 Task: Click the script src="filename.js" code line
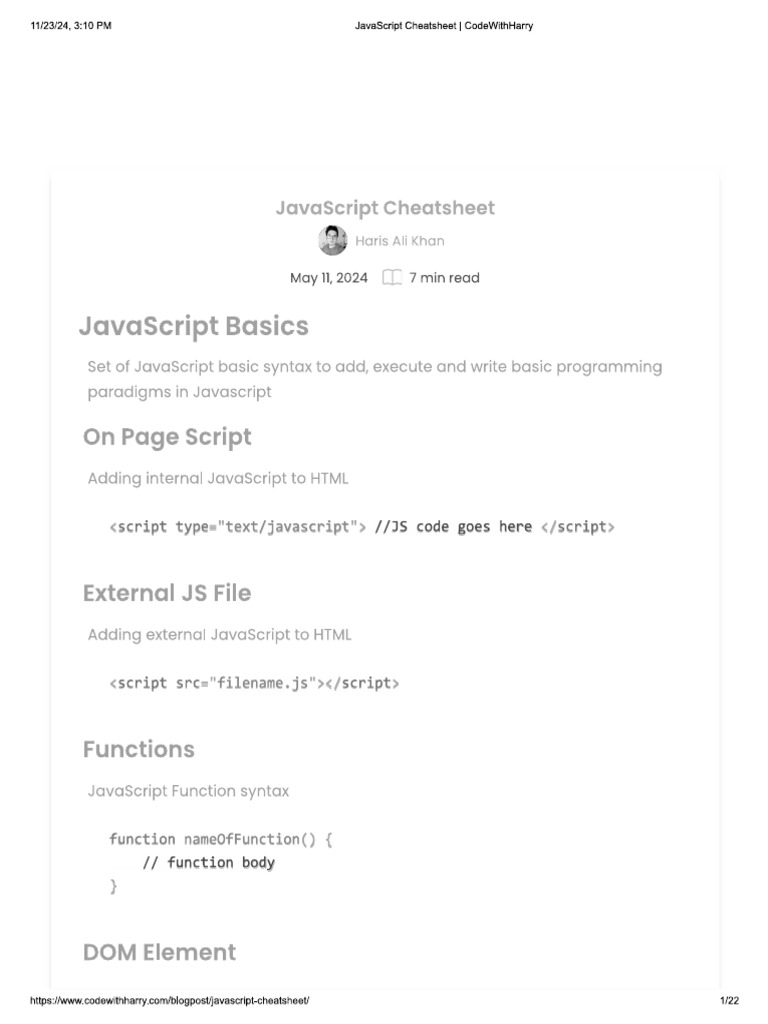pyautogui.click(x=254, y=683)
